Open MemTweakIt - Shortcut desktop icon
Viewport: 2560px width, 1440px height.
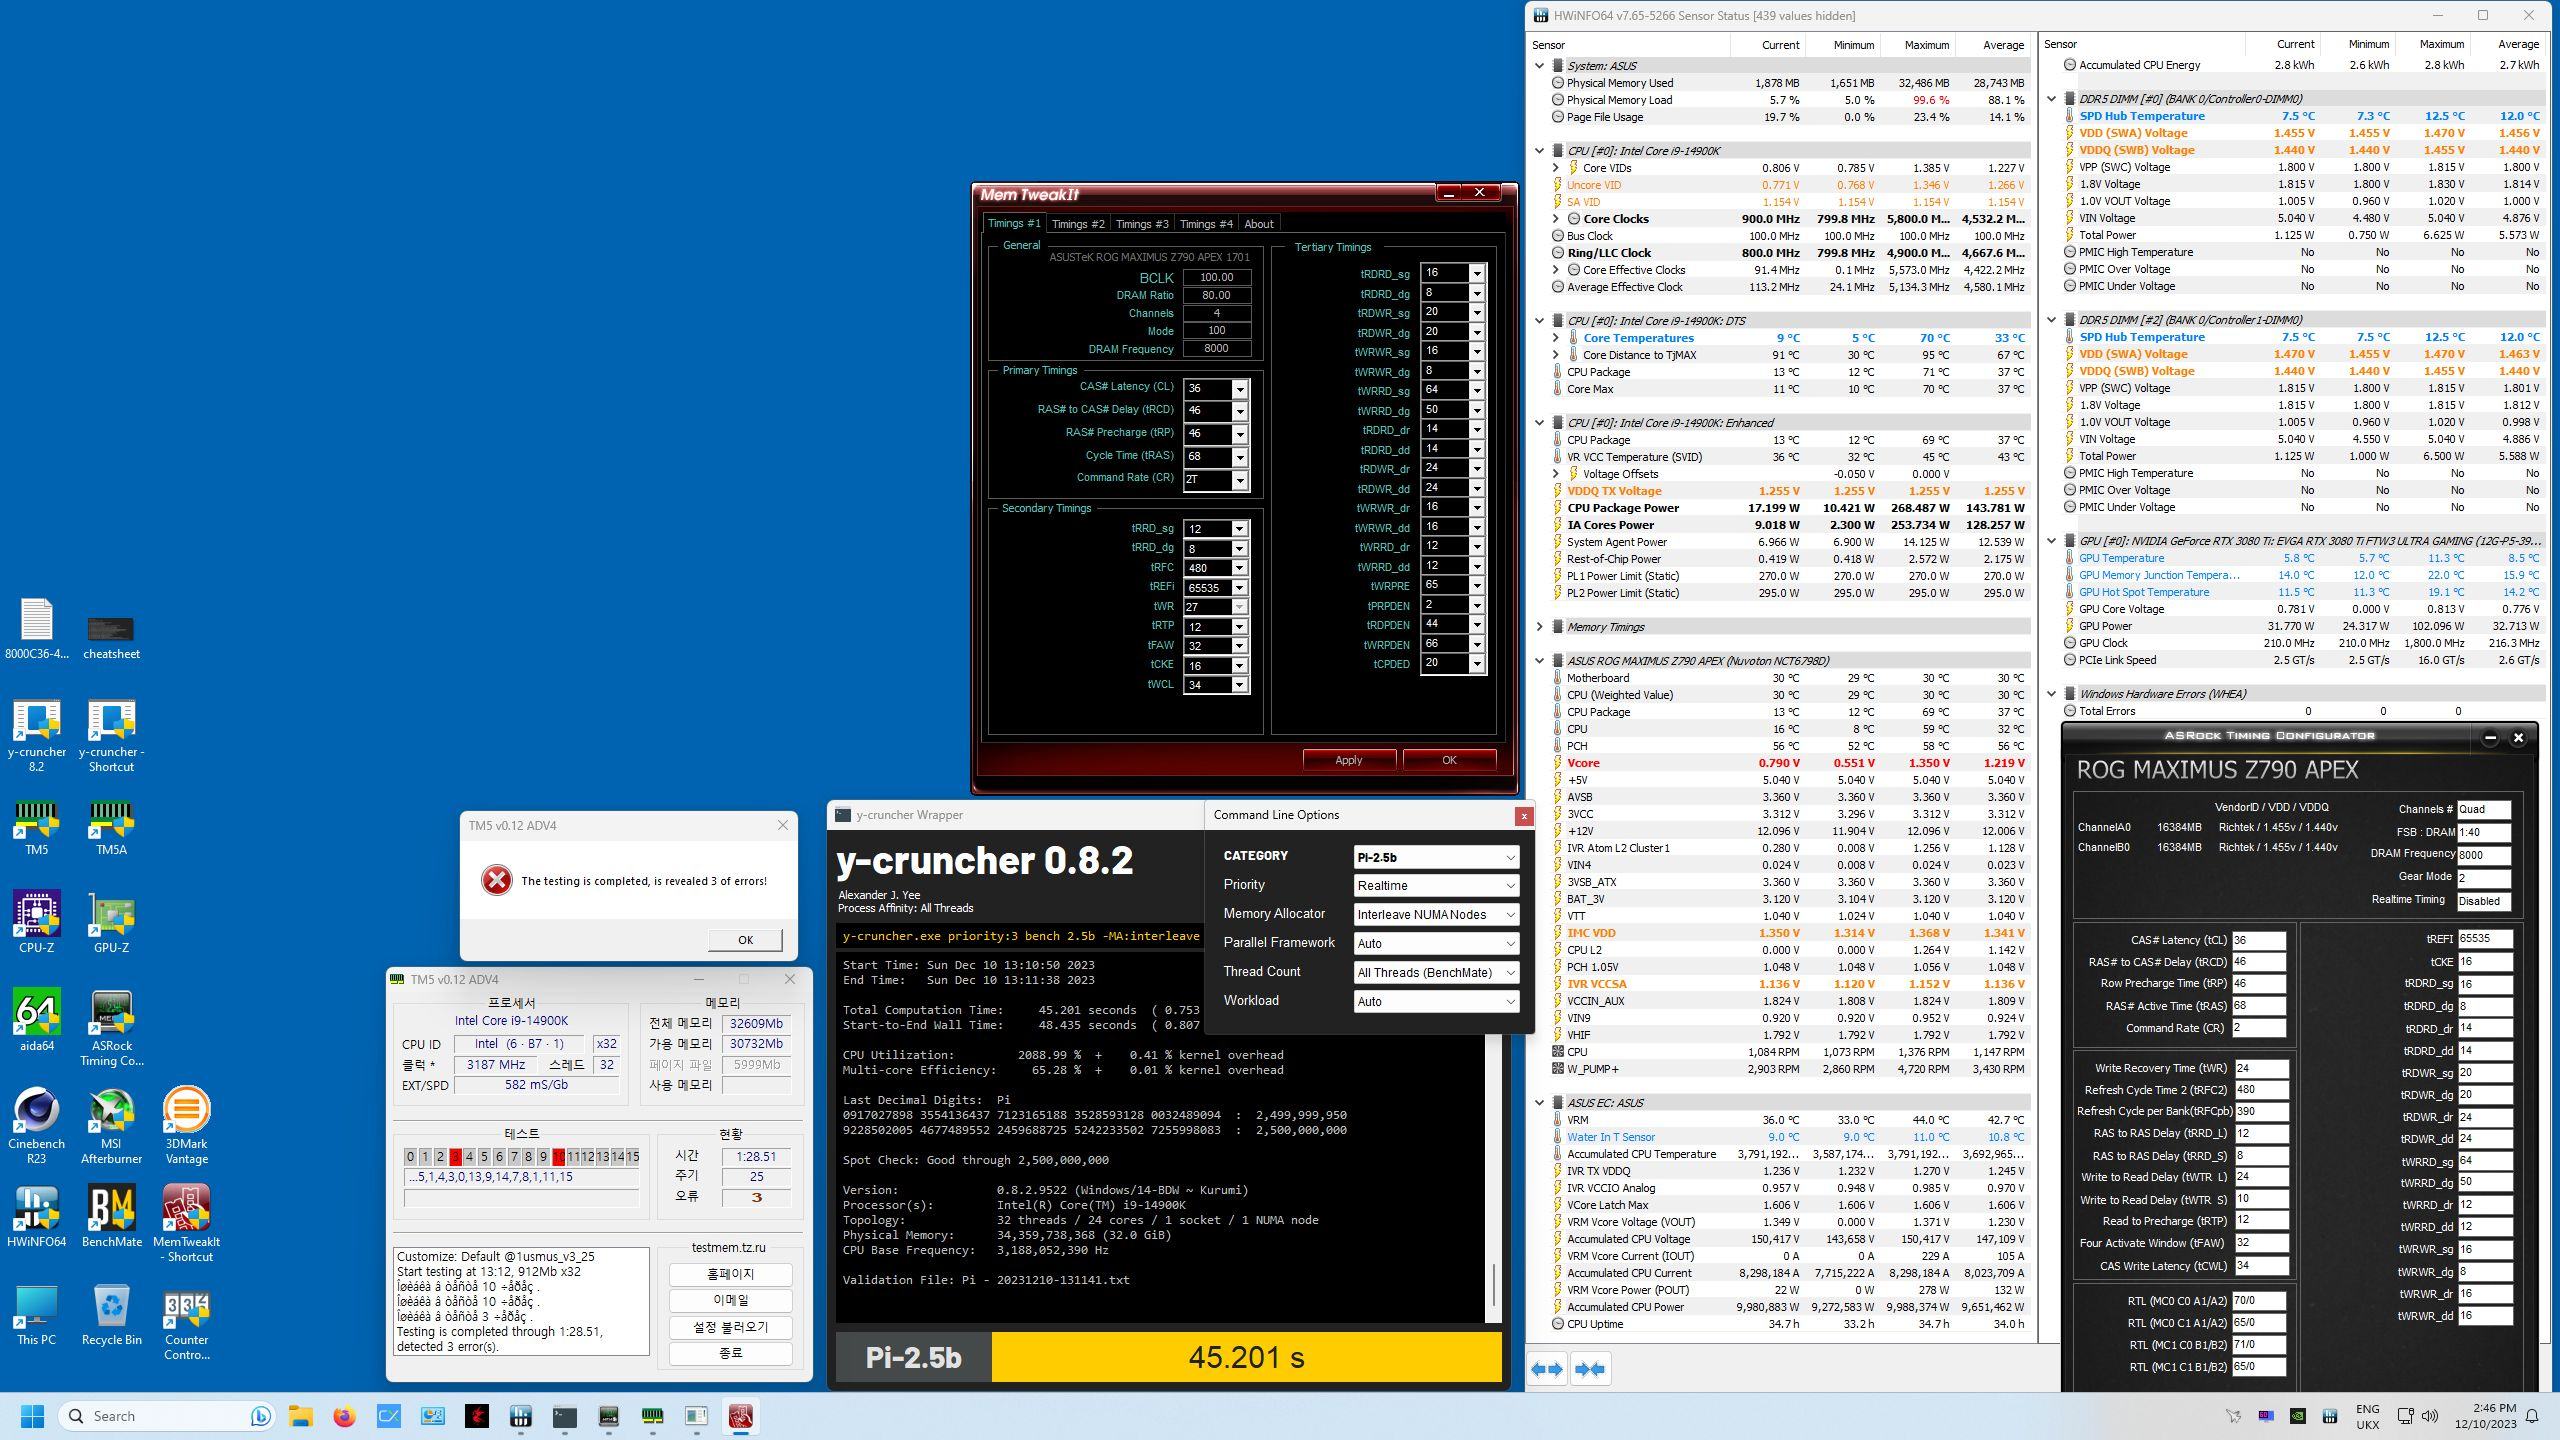[x=186, y=1224]
